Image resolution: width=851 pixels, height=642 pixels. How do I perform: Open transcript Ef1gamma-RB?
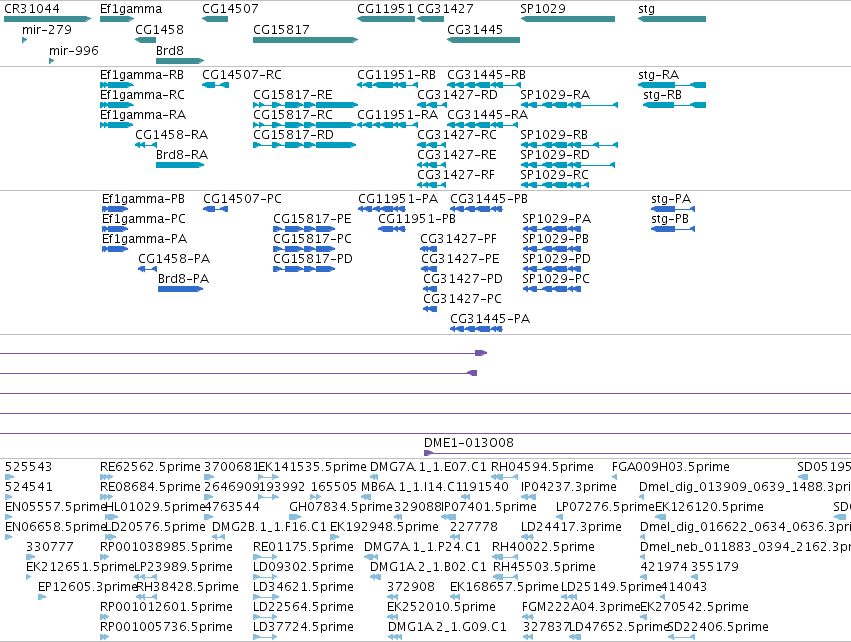[142, 75]
